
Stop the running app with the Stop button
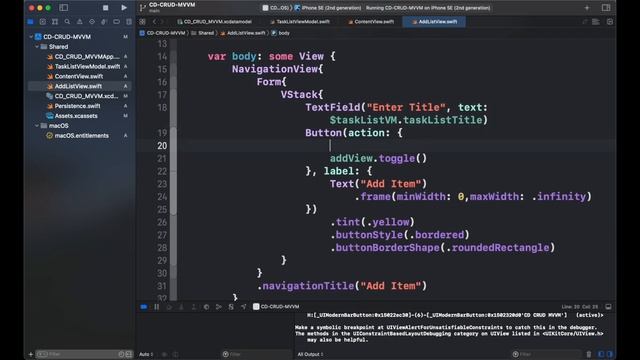(x=105, y=8)
